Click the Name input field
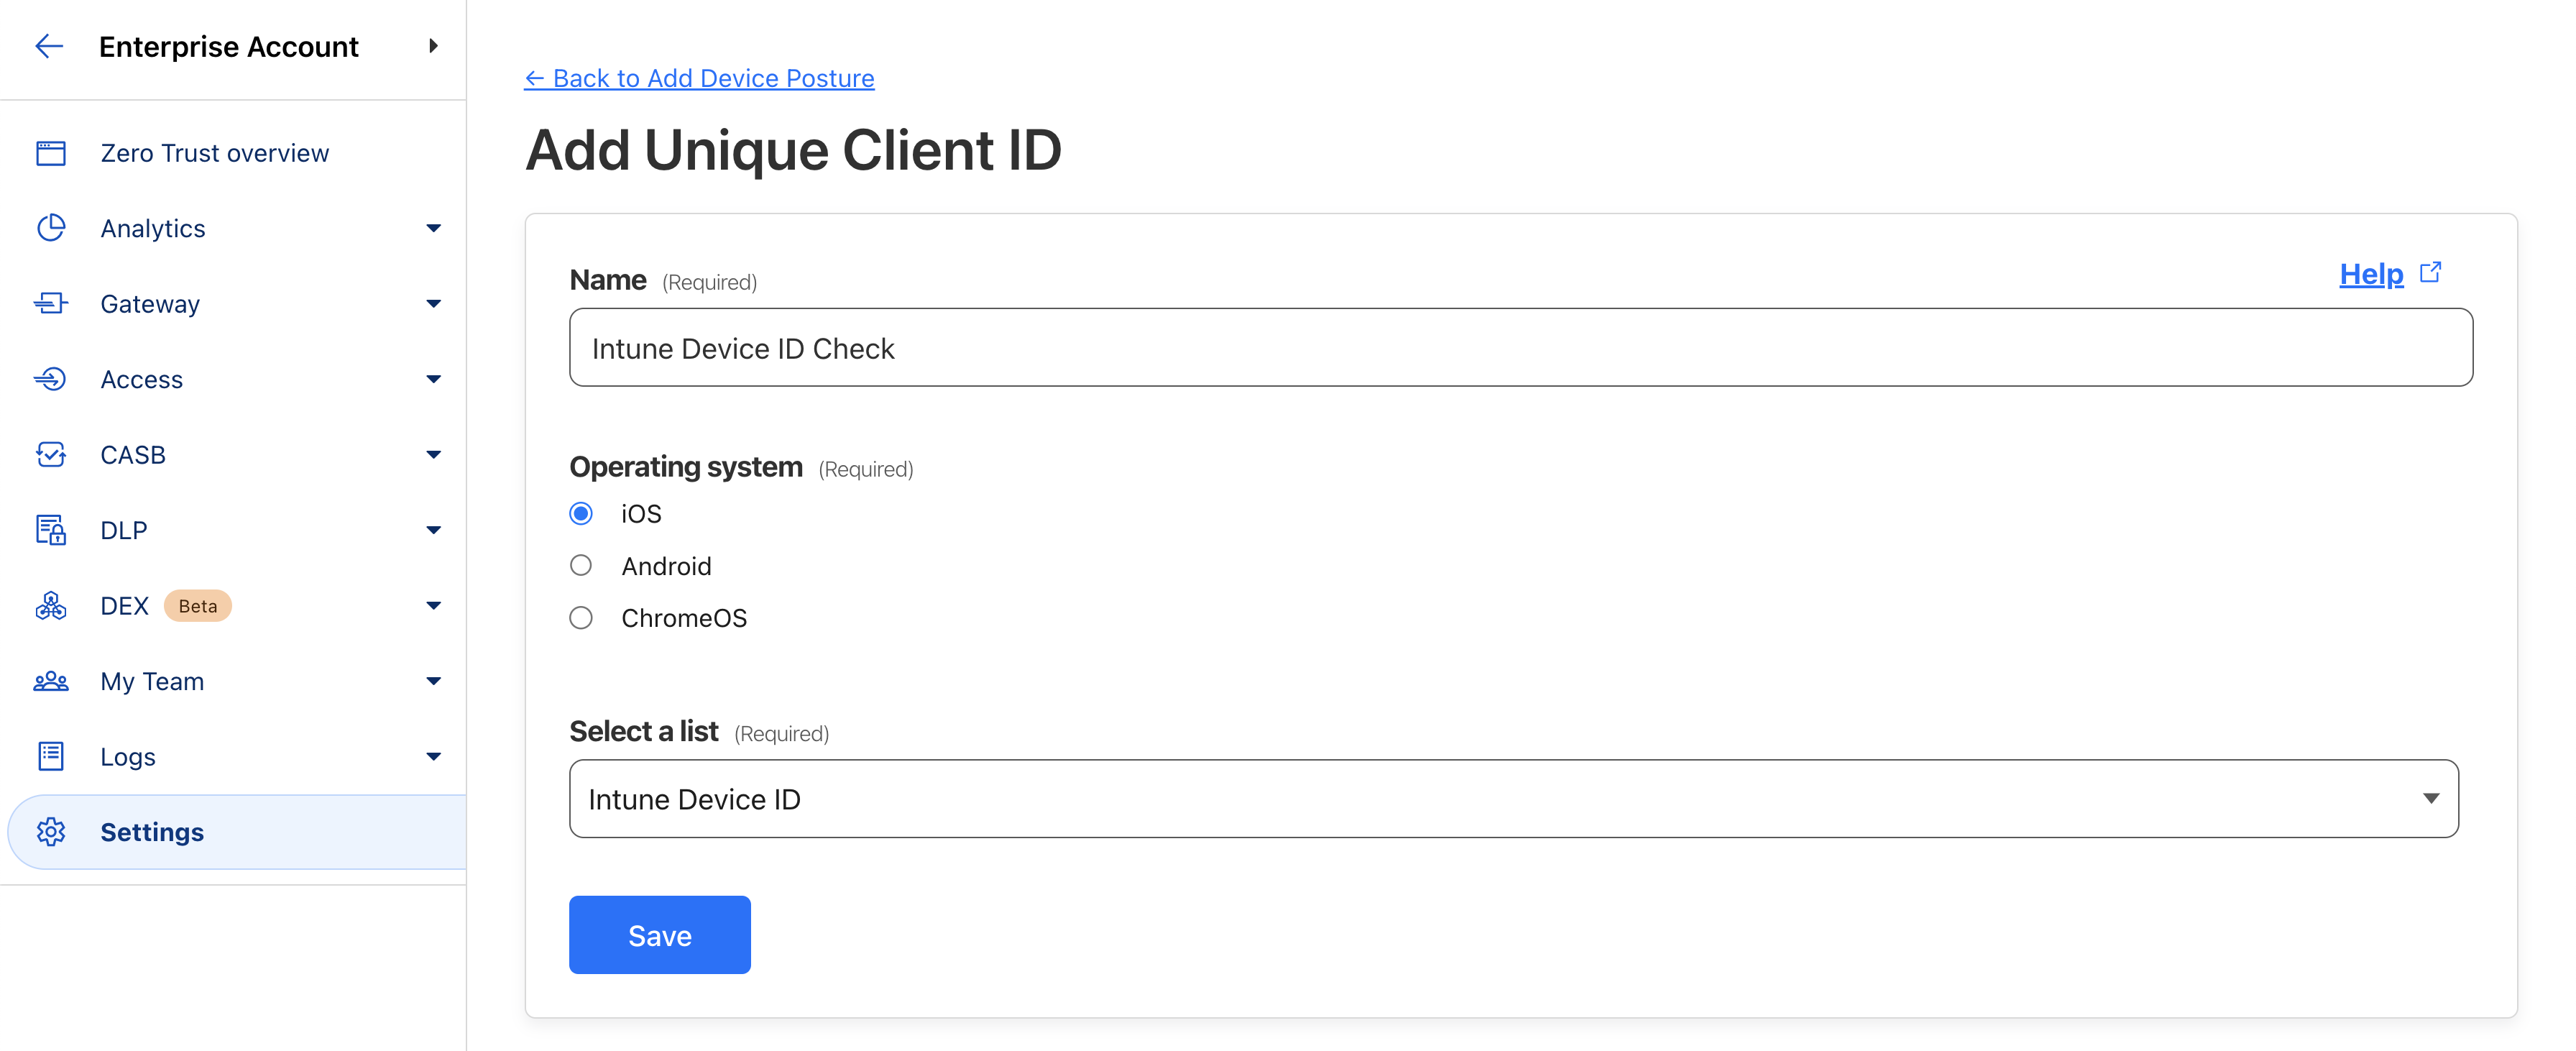Screen dimensions: 2576x1051 pos(1520,348)
